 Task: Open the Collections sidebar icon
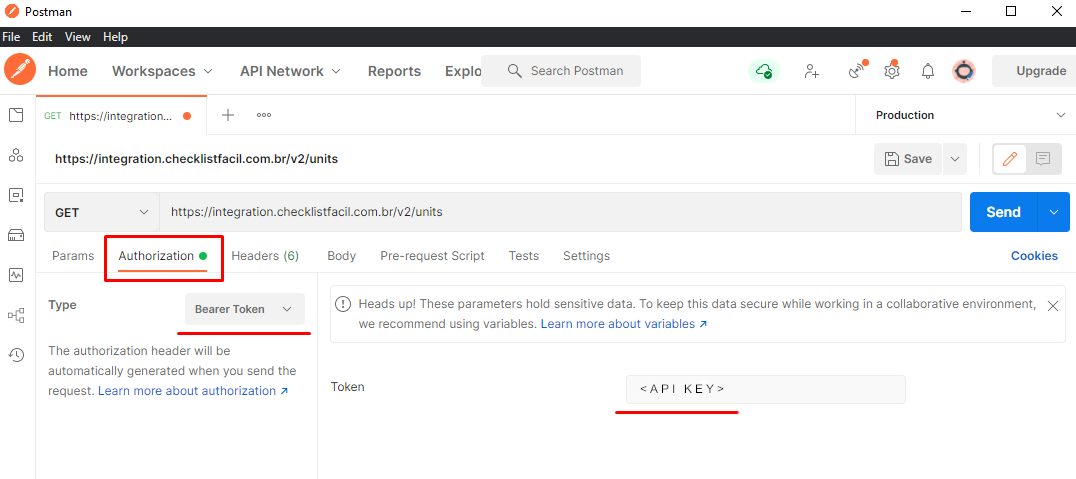tap(16, 115)
